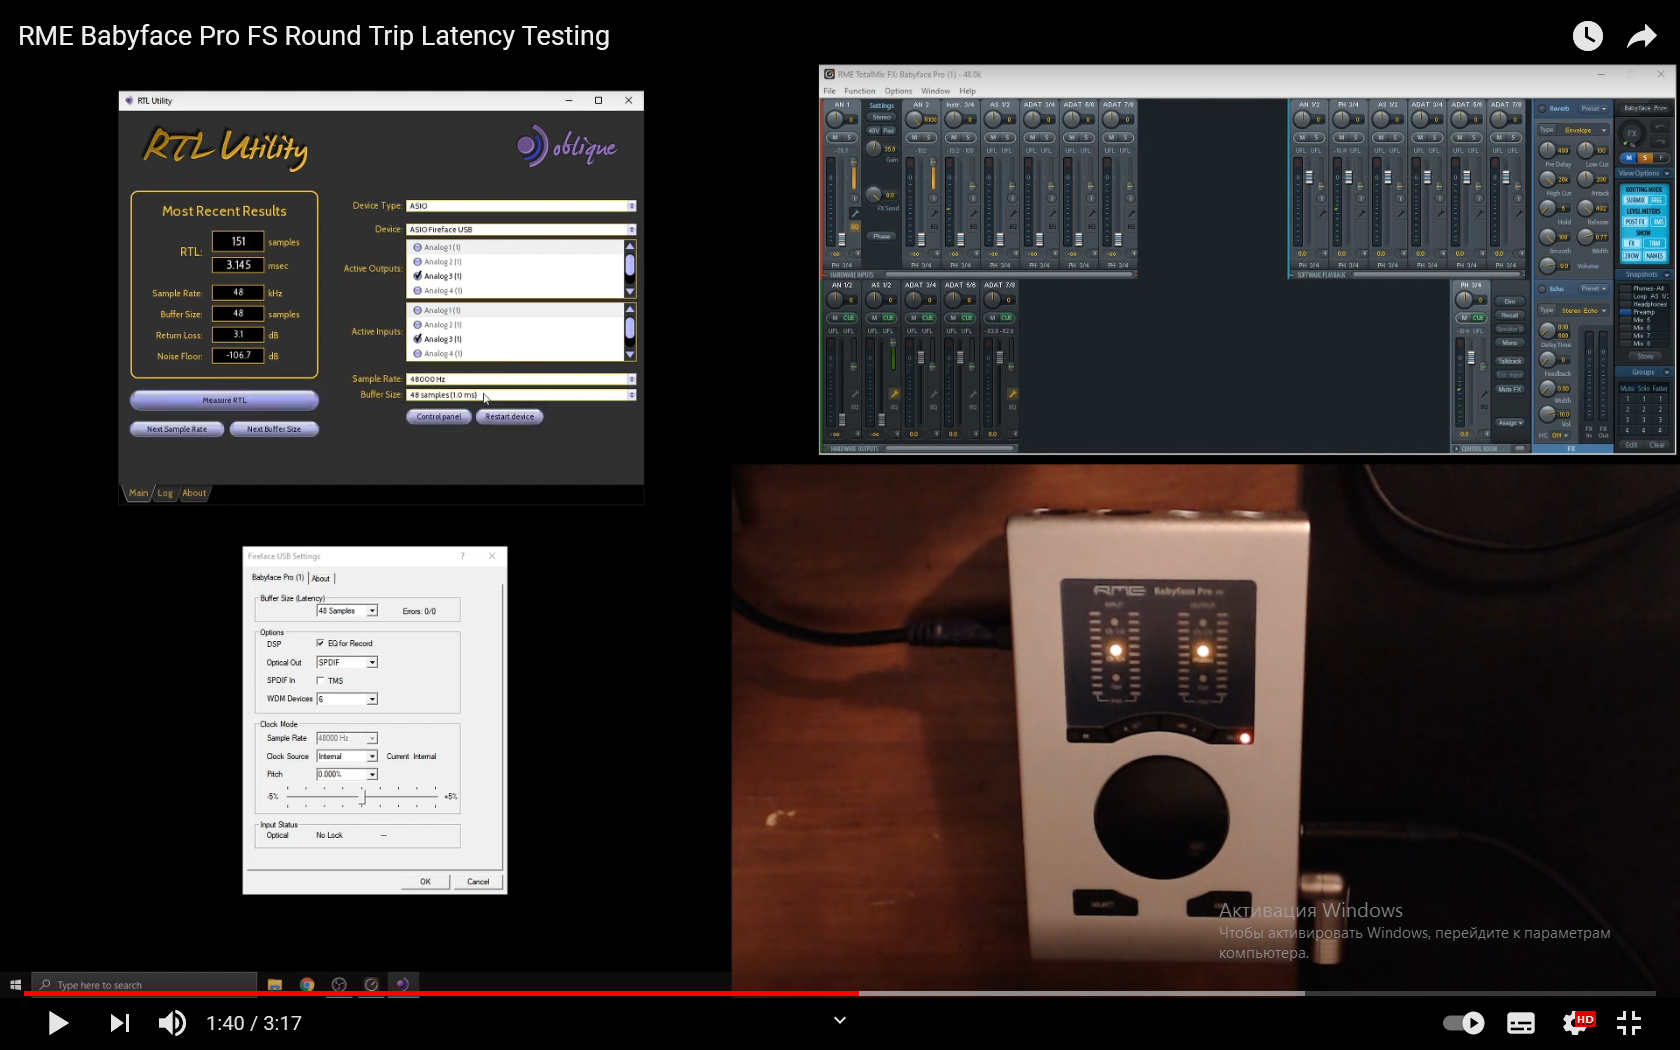Select Preamp snapshot in TotalMix

click(x=1644, y=312)
